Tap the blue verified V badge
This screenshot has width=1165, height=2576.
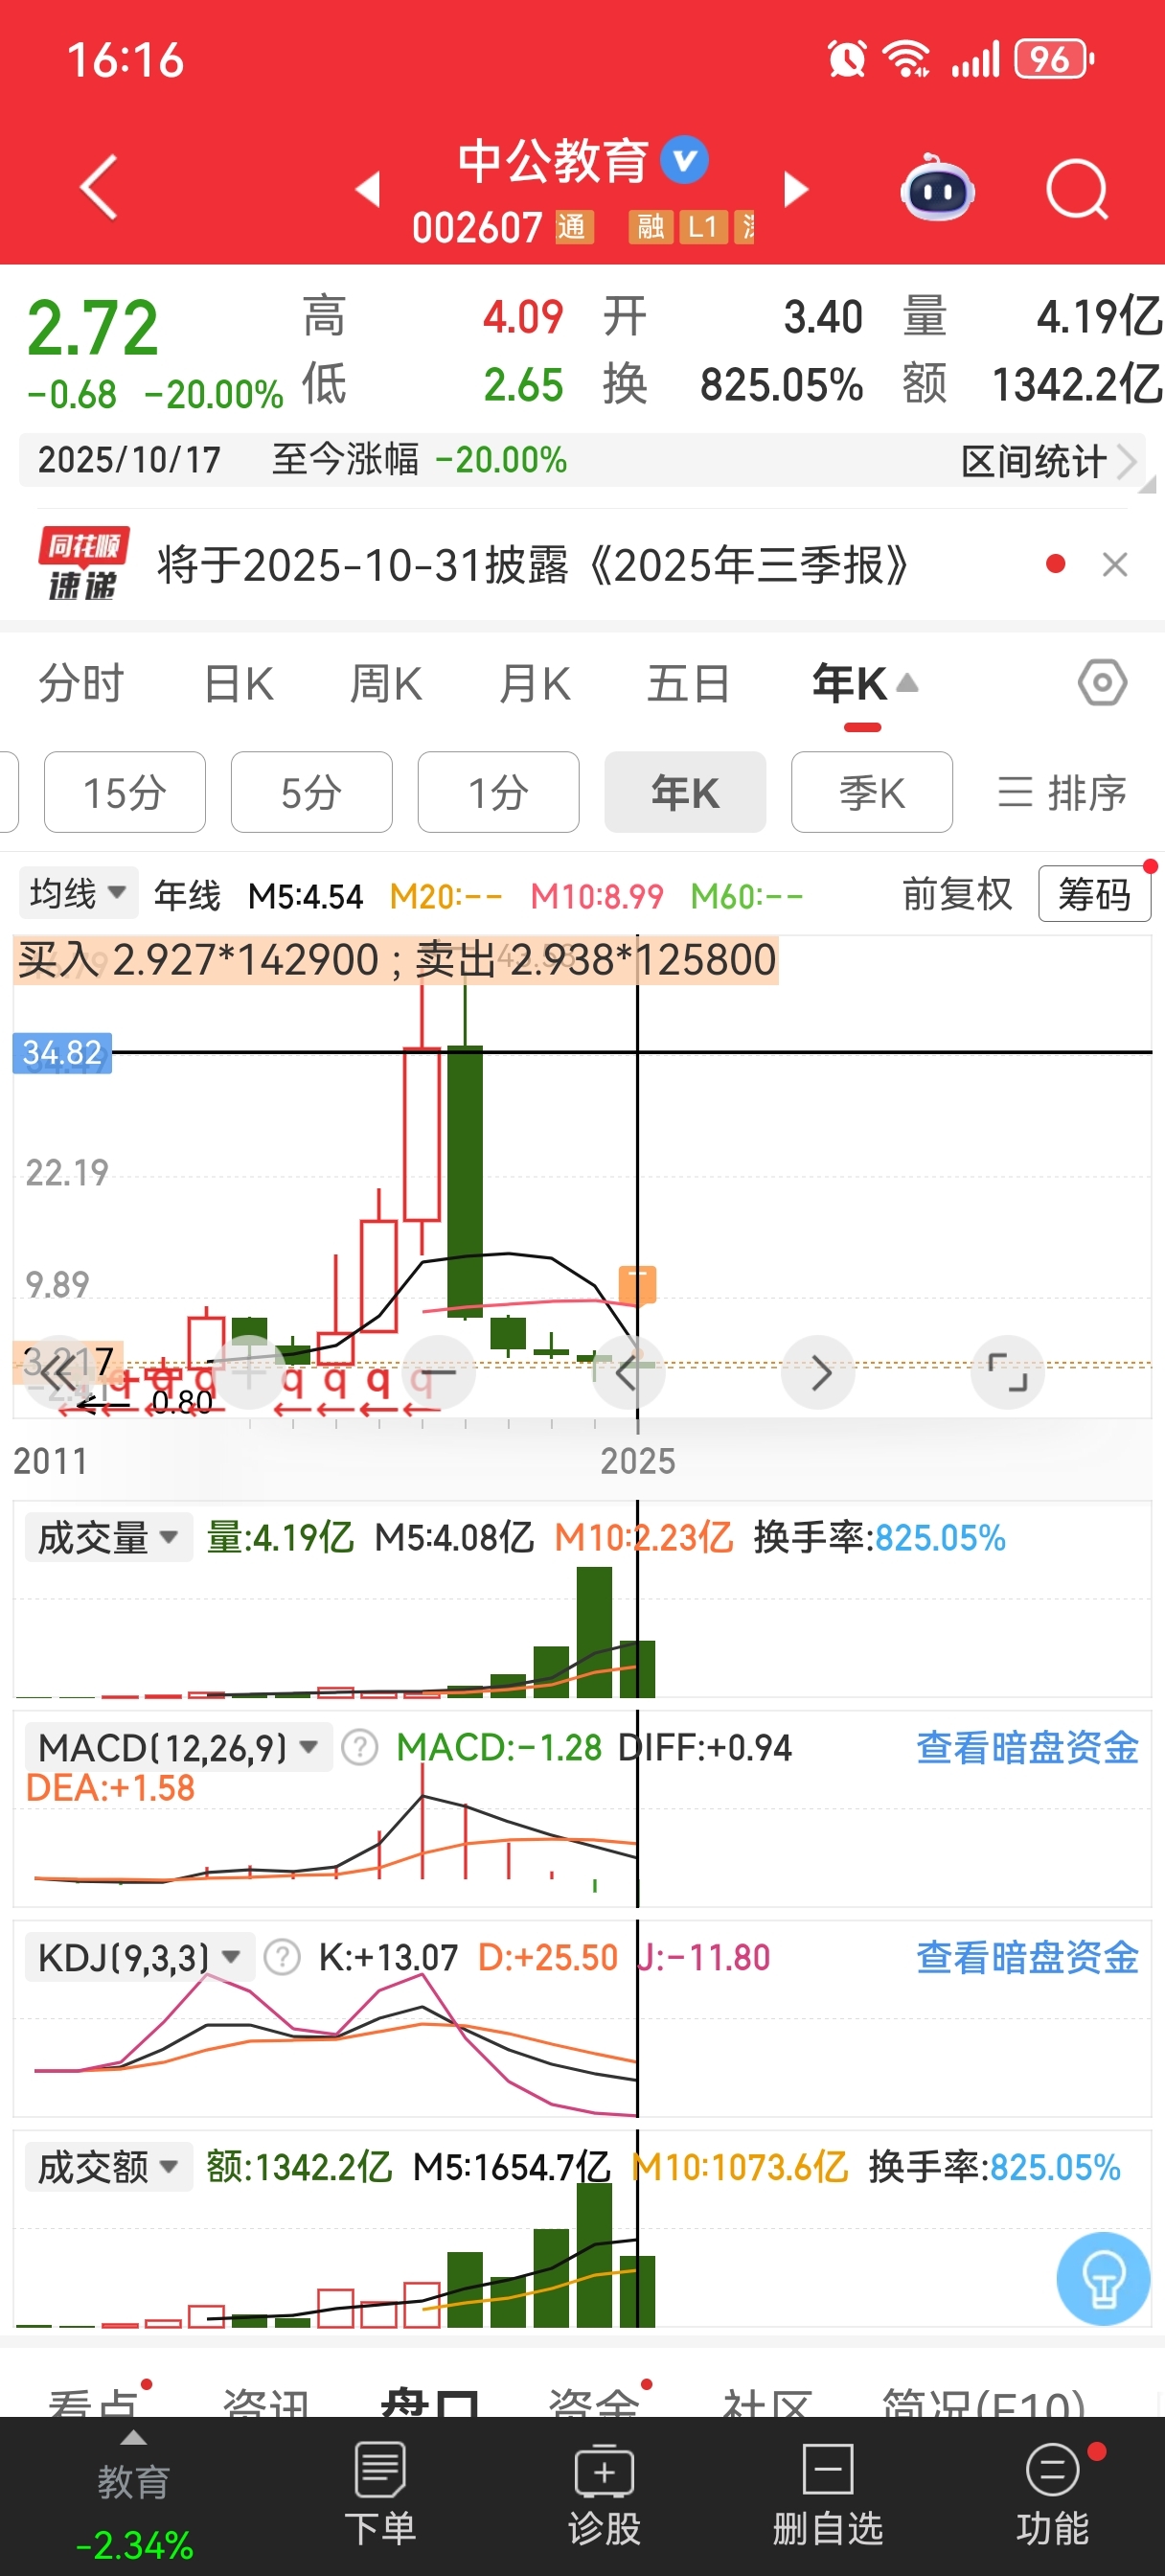point(685,160)
